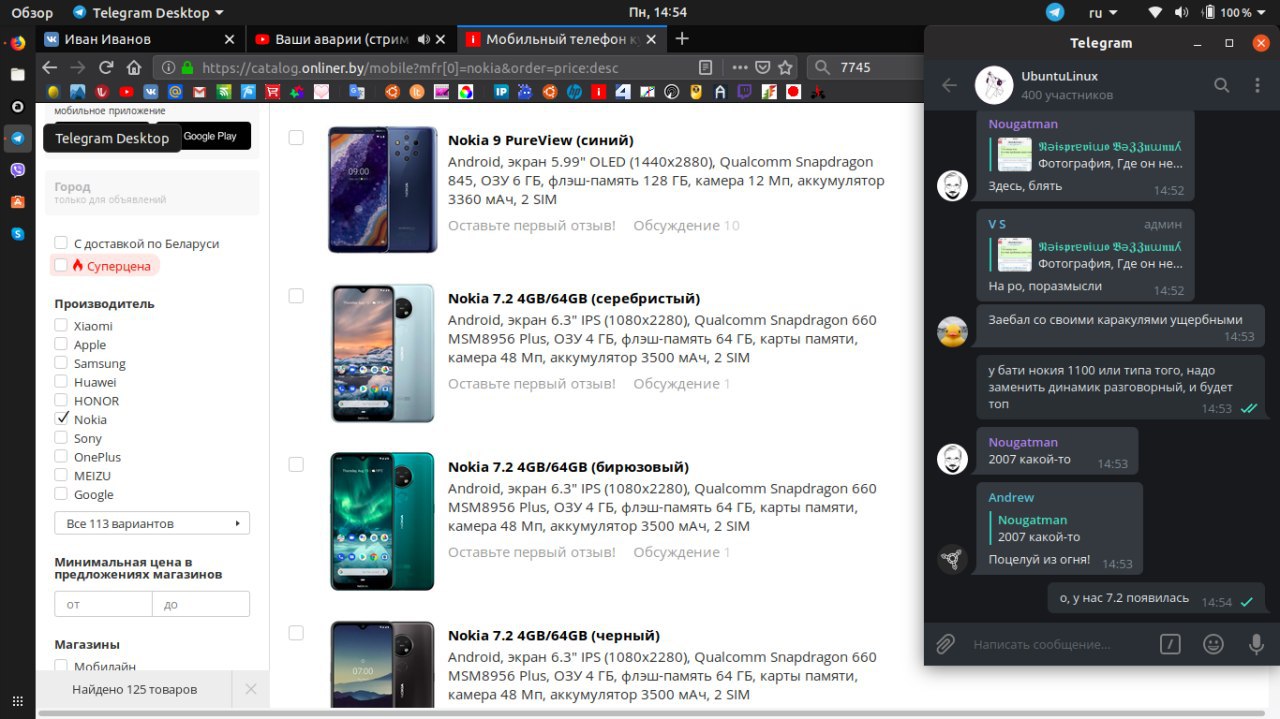The height and width of the screenshot is (719, 1280).
Task: Dismiss the Найдено 125 товаров bar
Action: coord(251,689)
